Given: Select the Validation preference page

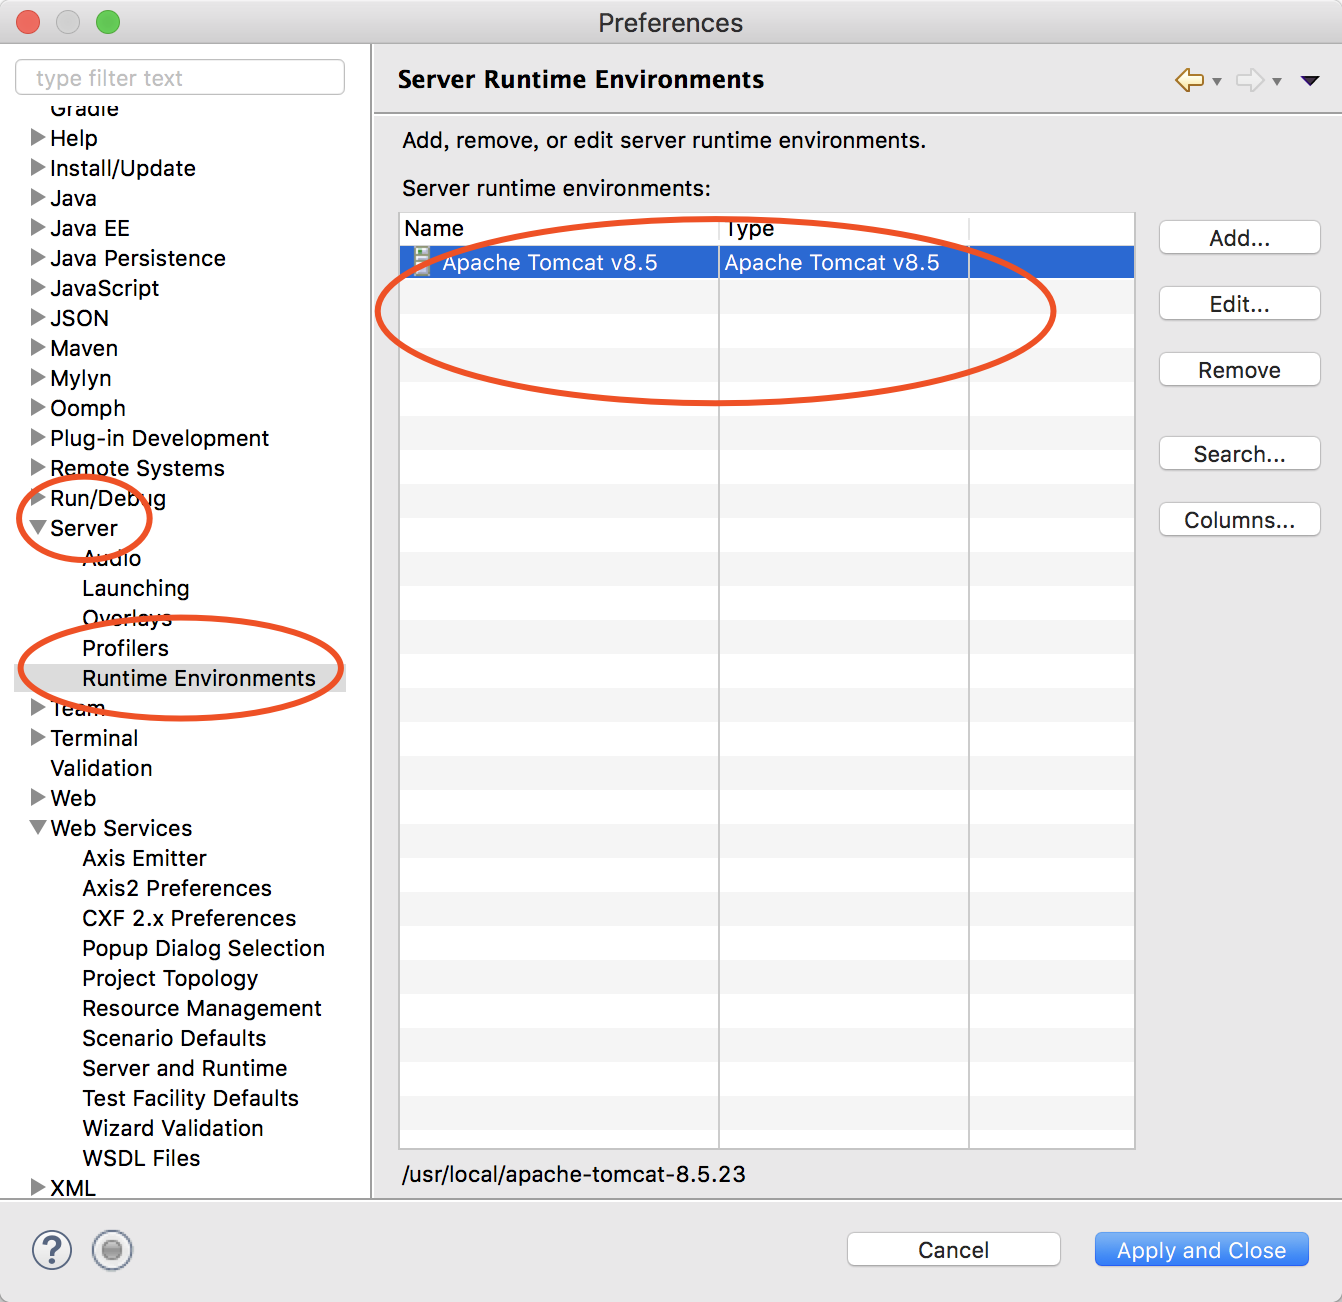Looking at the screenshot, I should 102,768.
